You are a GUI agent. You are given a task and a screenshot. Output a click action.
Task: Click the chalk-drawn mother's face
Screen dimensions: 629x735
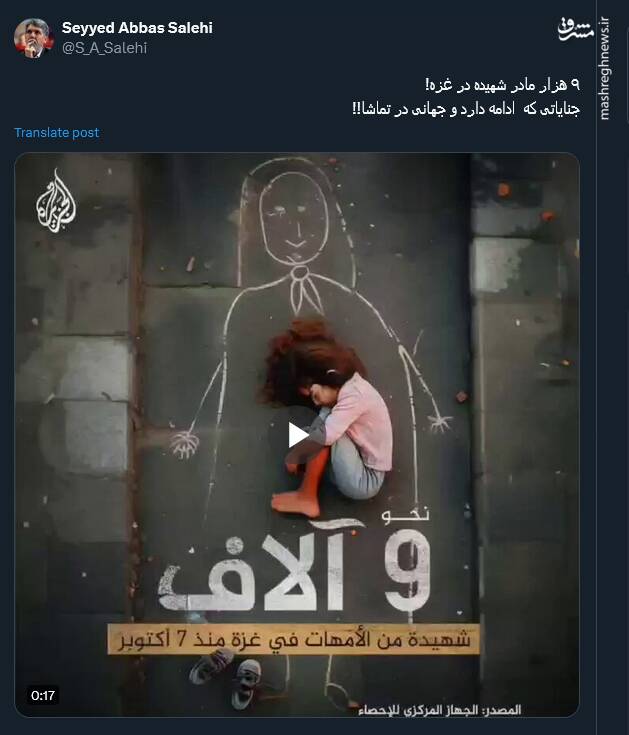tap(294, 217)
